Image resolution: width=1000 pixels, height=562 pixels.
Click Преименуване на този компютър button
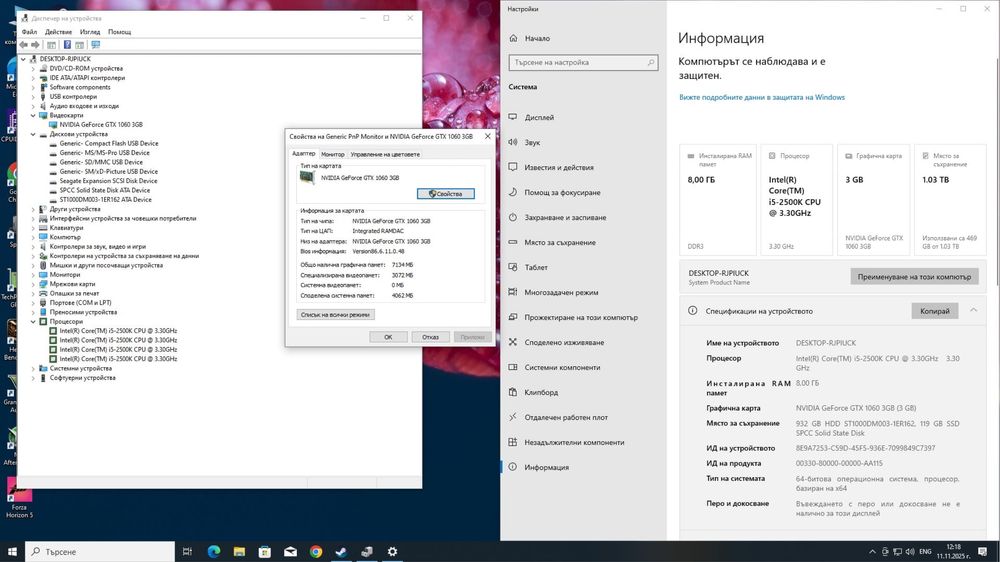pyautogui.click(x=914, y=277)
